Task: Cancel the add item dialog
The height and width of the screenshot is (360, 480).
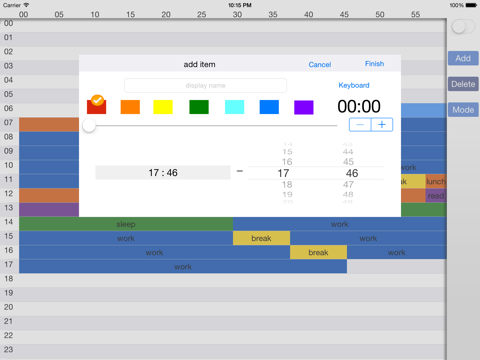Action: pyautogui.click(x=320, y=65)
